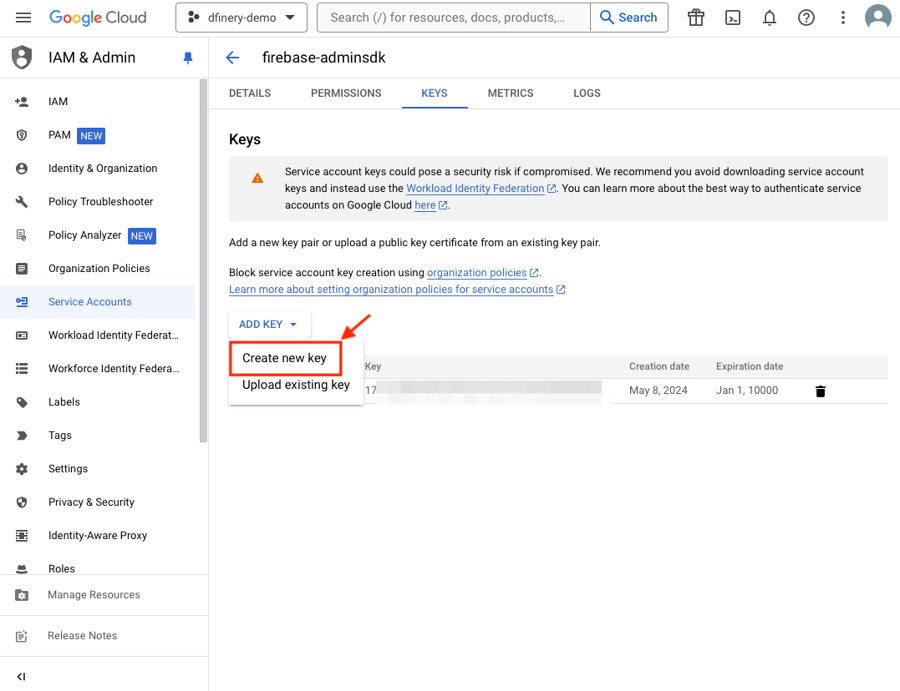
Task: Click the hamburger navigation menu icon
Action: (x=23, y=17)
